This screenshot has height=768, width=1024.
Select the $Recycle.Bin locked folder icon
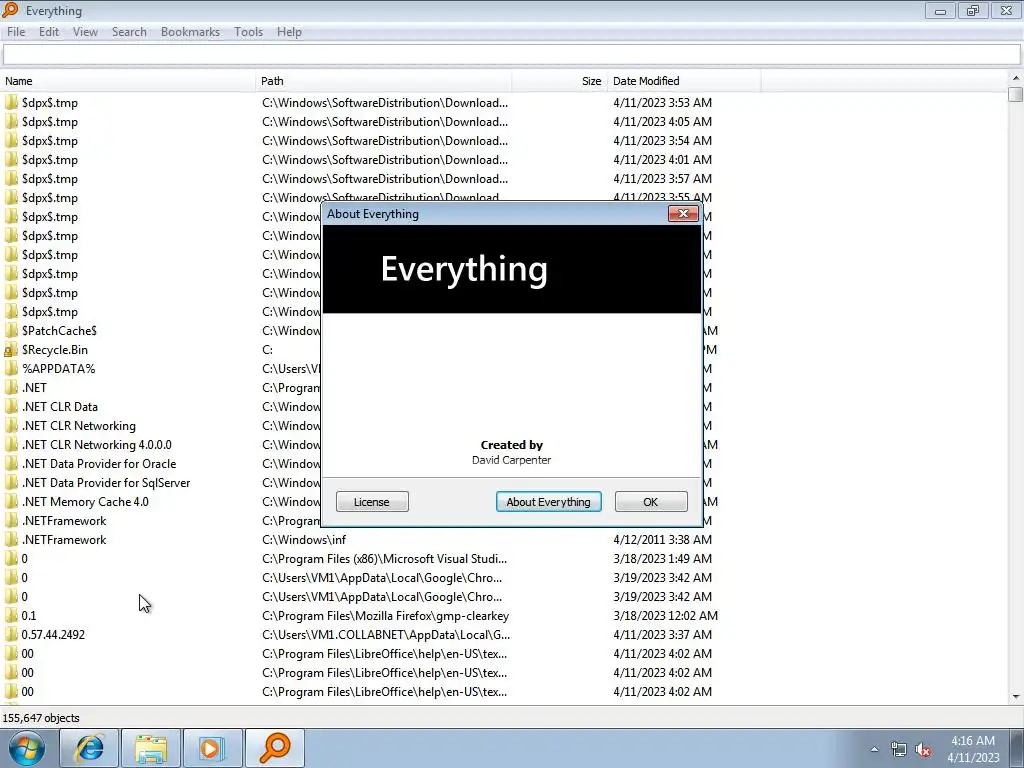point(11,350)
